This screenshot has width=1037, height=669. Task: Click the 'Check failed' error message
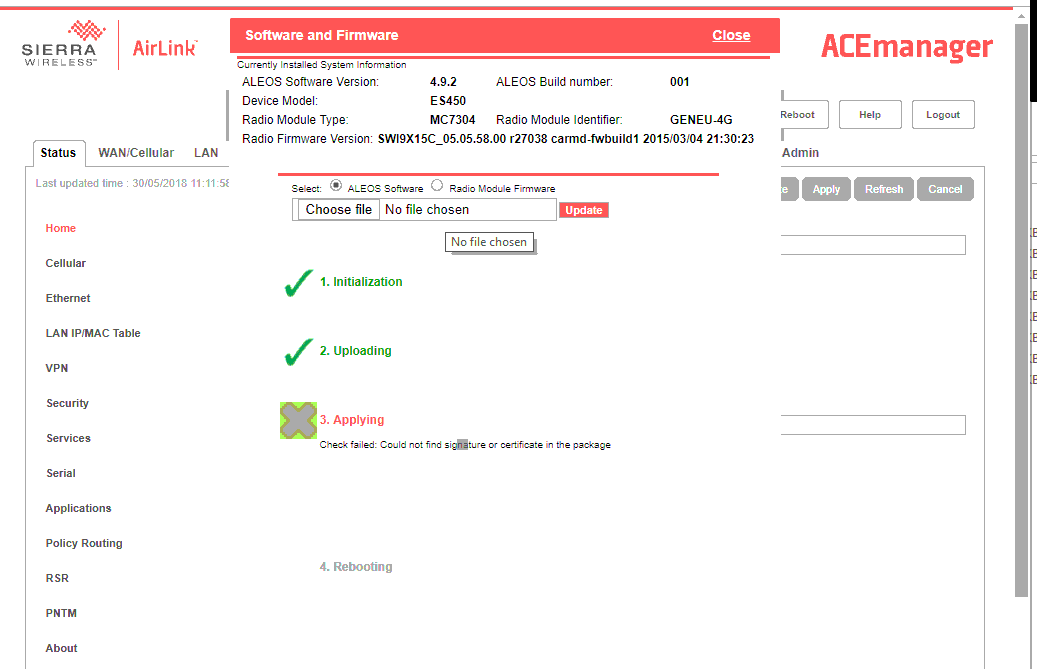tap(465, 445)
